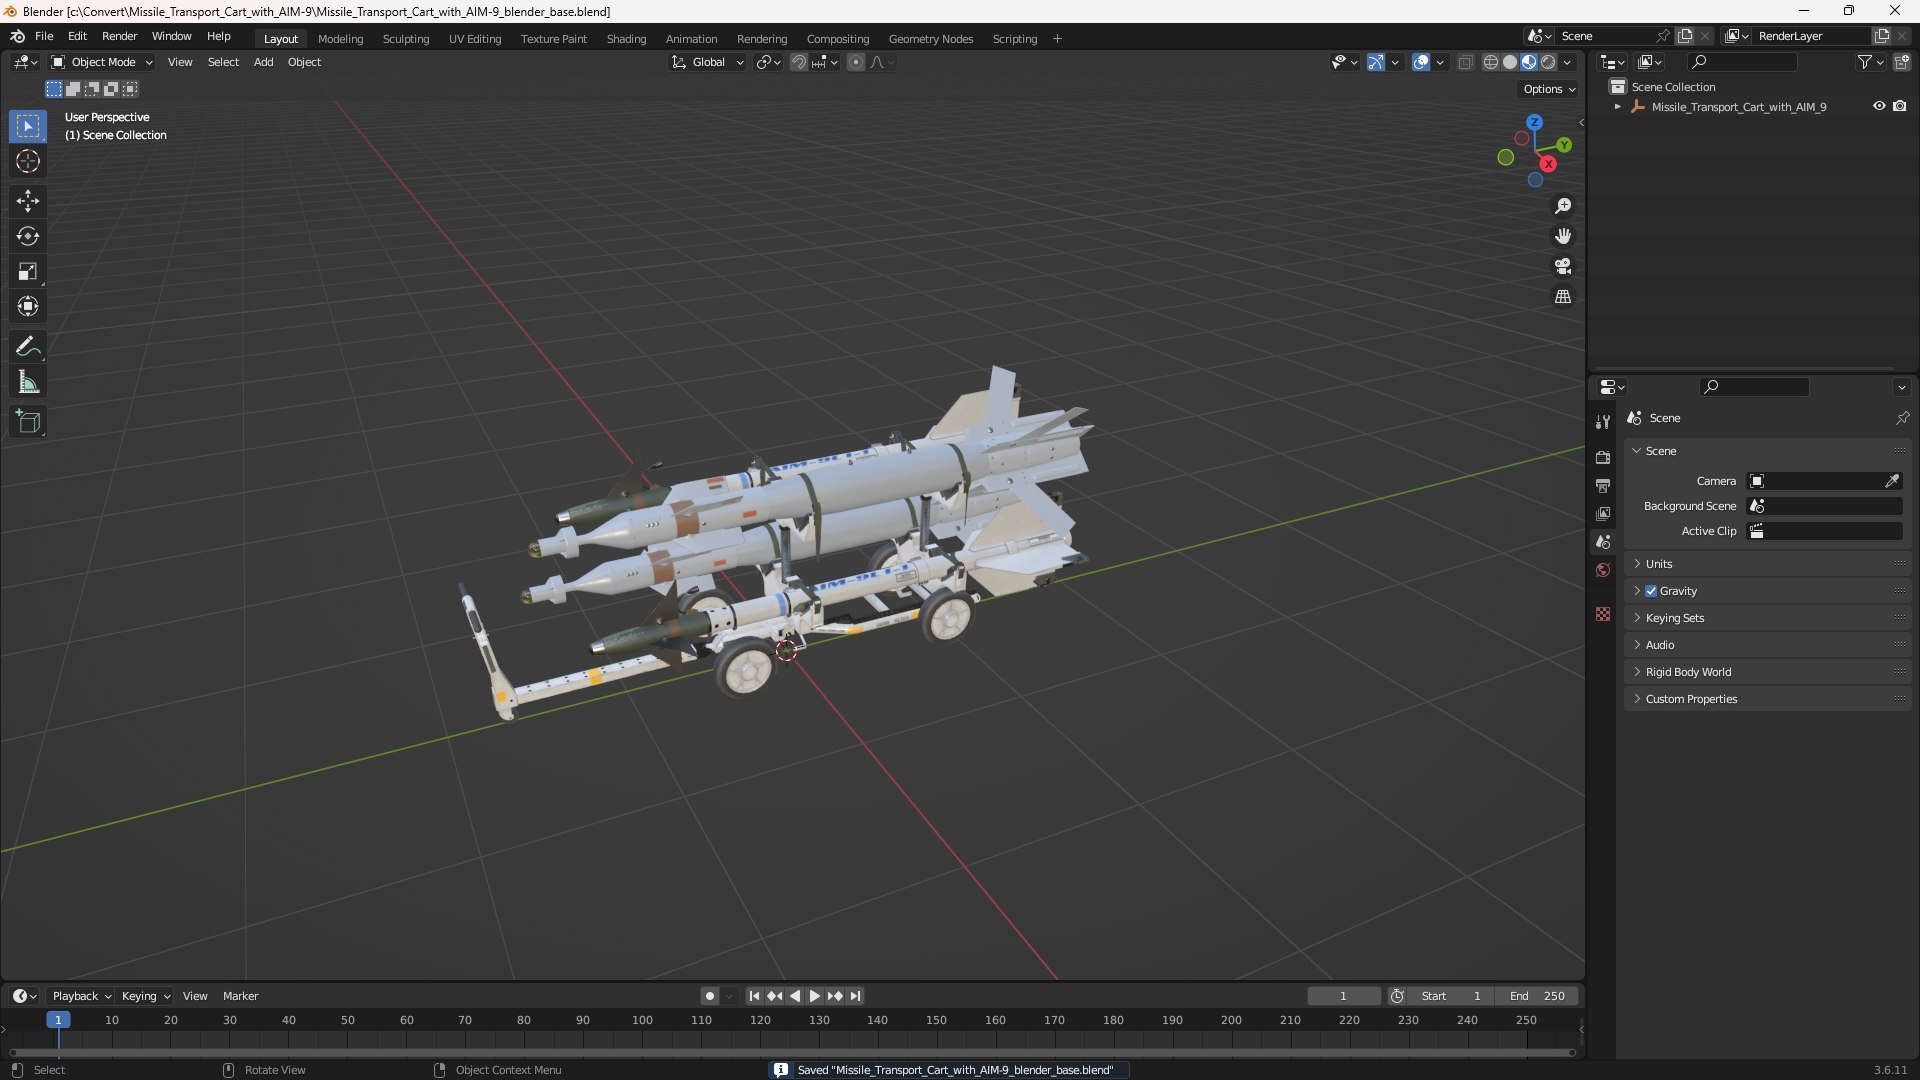Pin the Scene properties panel
The image size is (1920, 1080).
click(x=1902, y=418)
